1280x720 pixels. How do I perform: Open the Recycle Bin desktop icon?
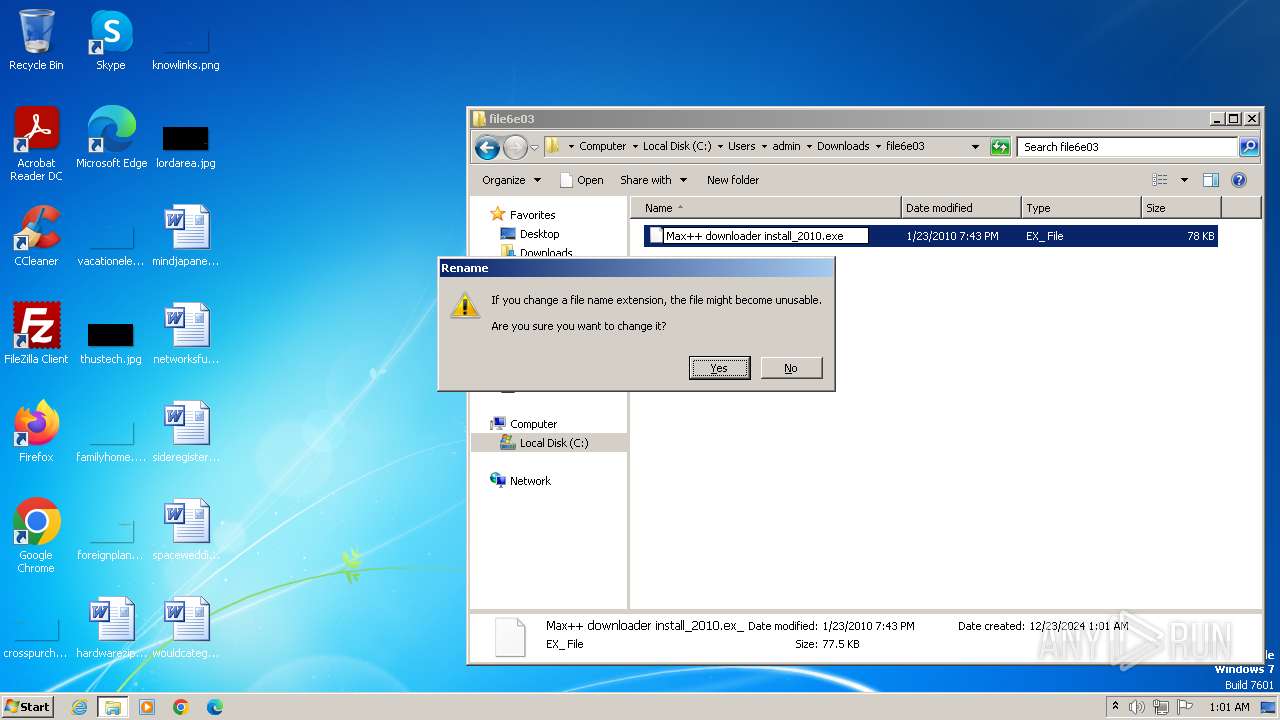(x=36, y=40)
